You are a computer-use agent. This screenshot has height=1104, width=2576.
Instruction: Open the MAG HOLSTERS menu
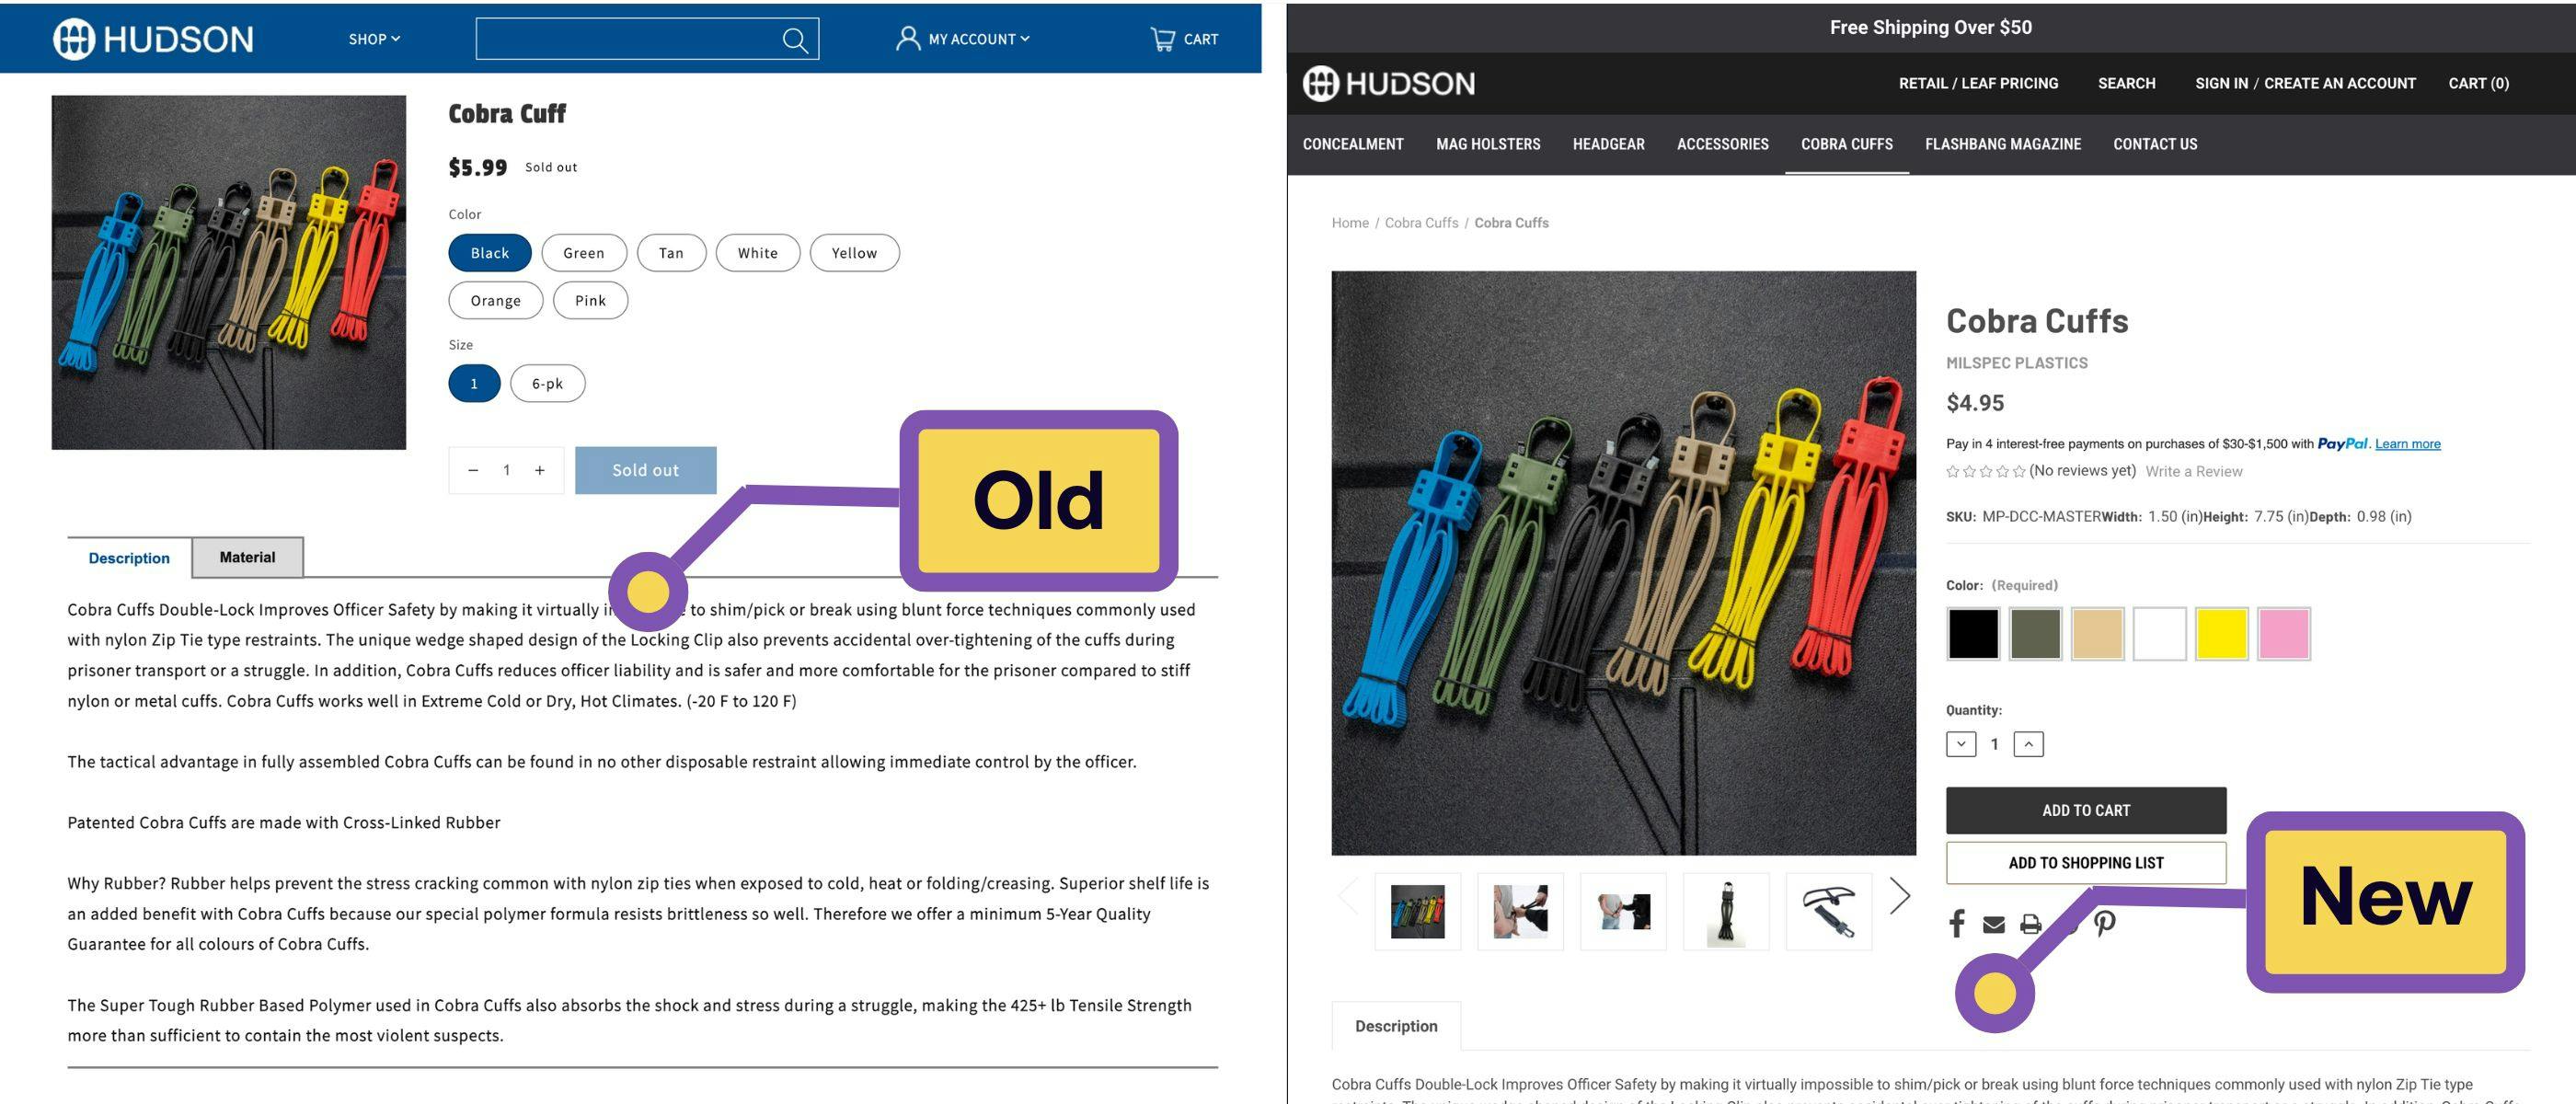click(x=1488, y=144)
